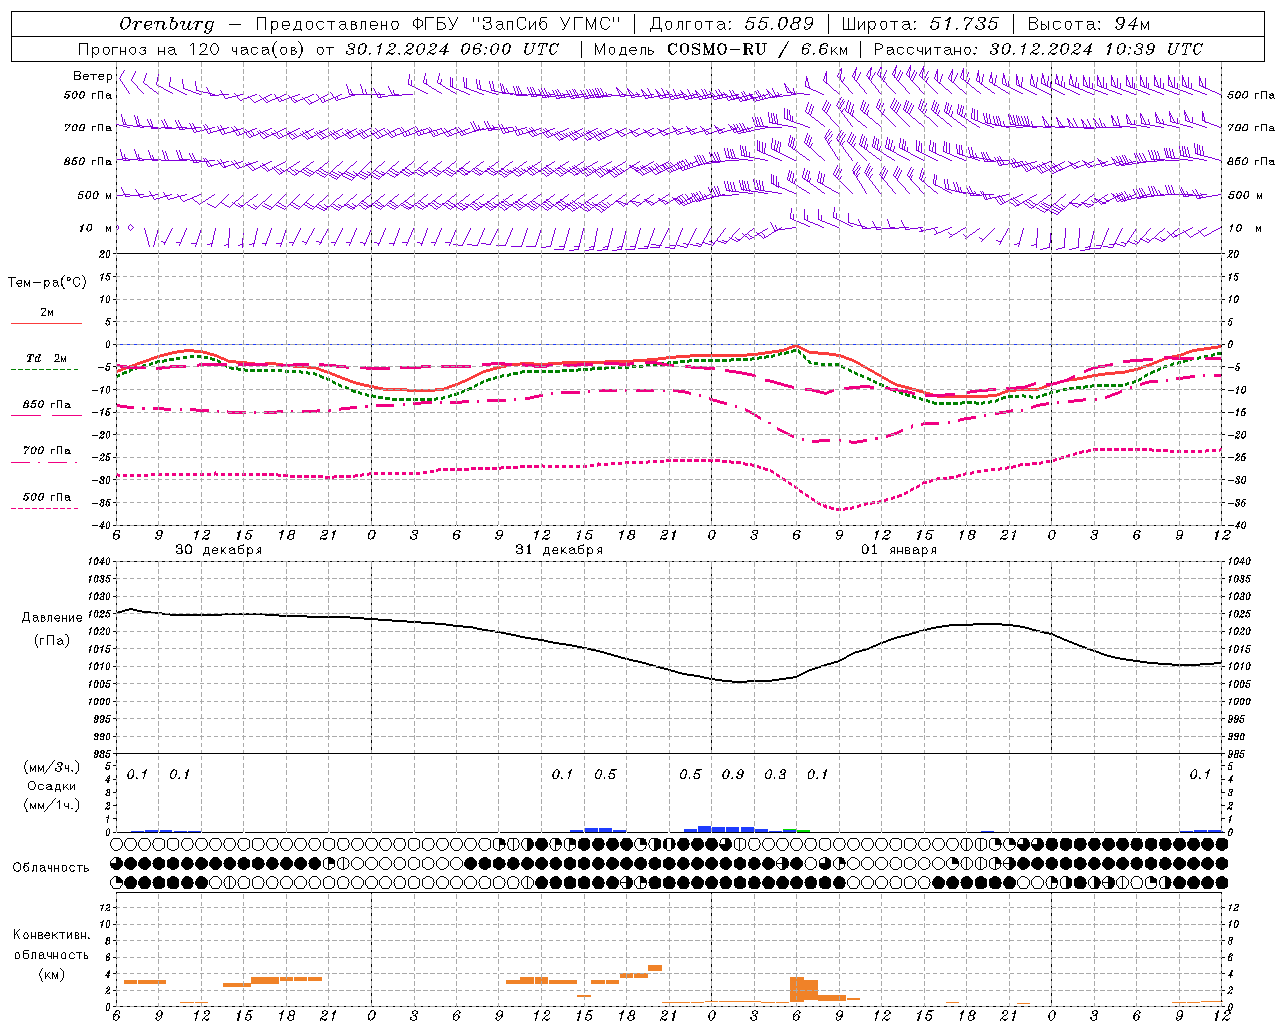Screen dimensions: 1280x1024
Task: Click the date label 31 декабря
Action: [559, 550]
